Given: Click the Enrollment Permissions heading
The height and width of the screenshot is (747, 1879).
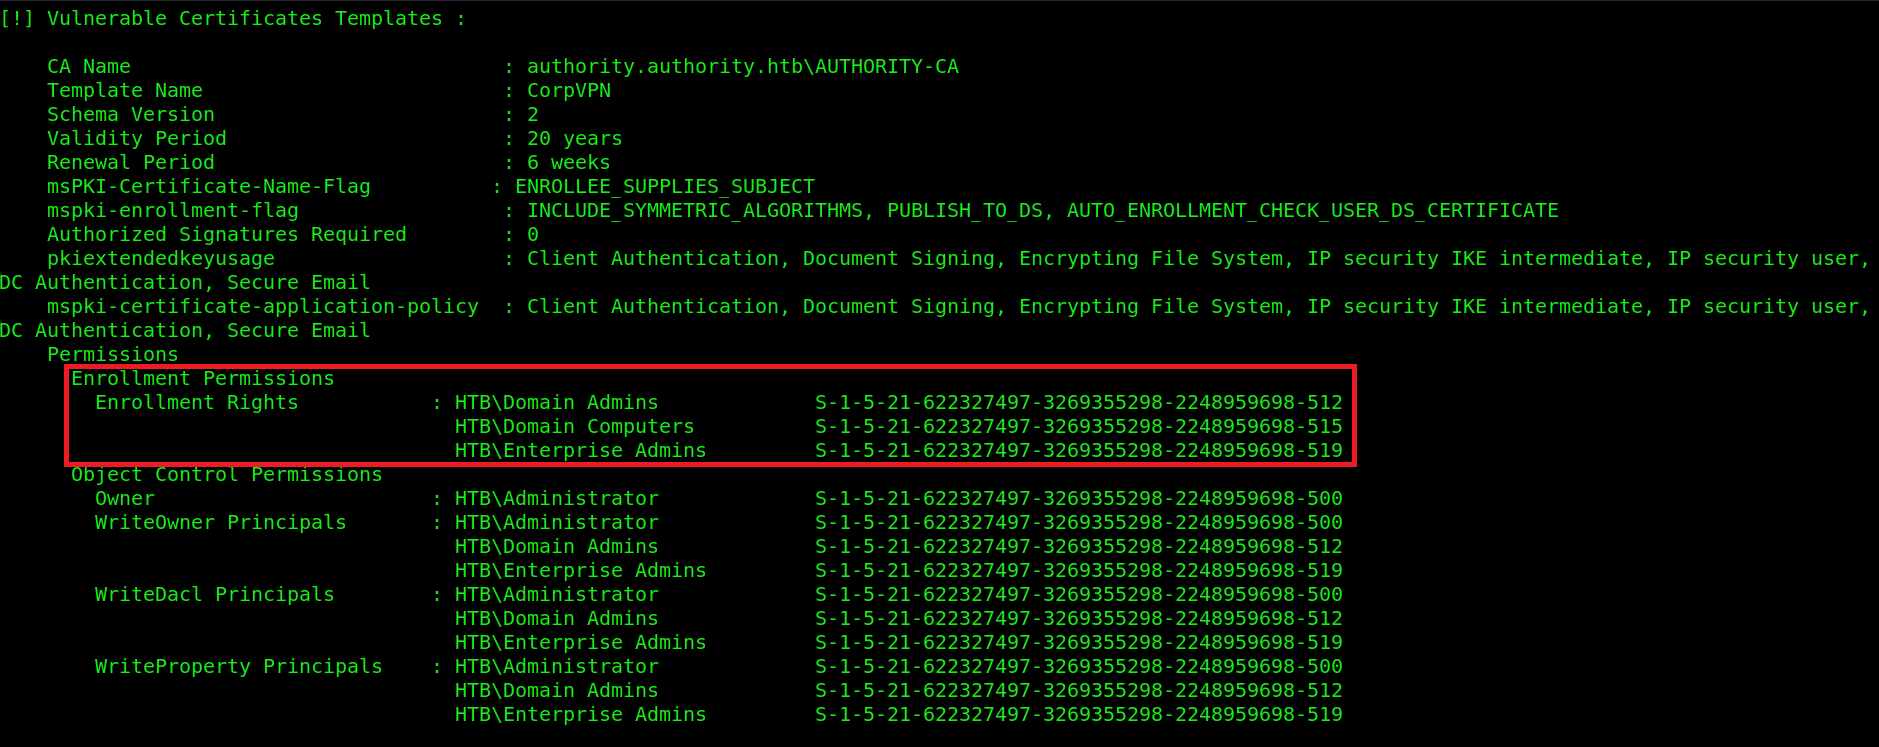Looking at the screenshot, I should point(202,379).
